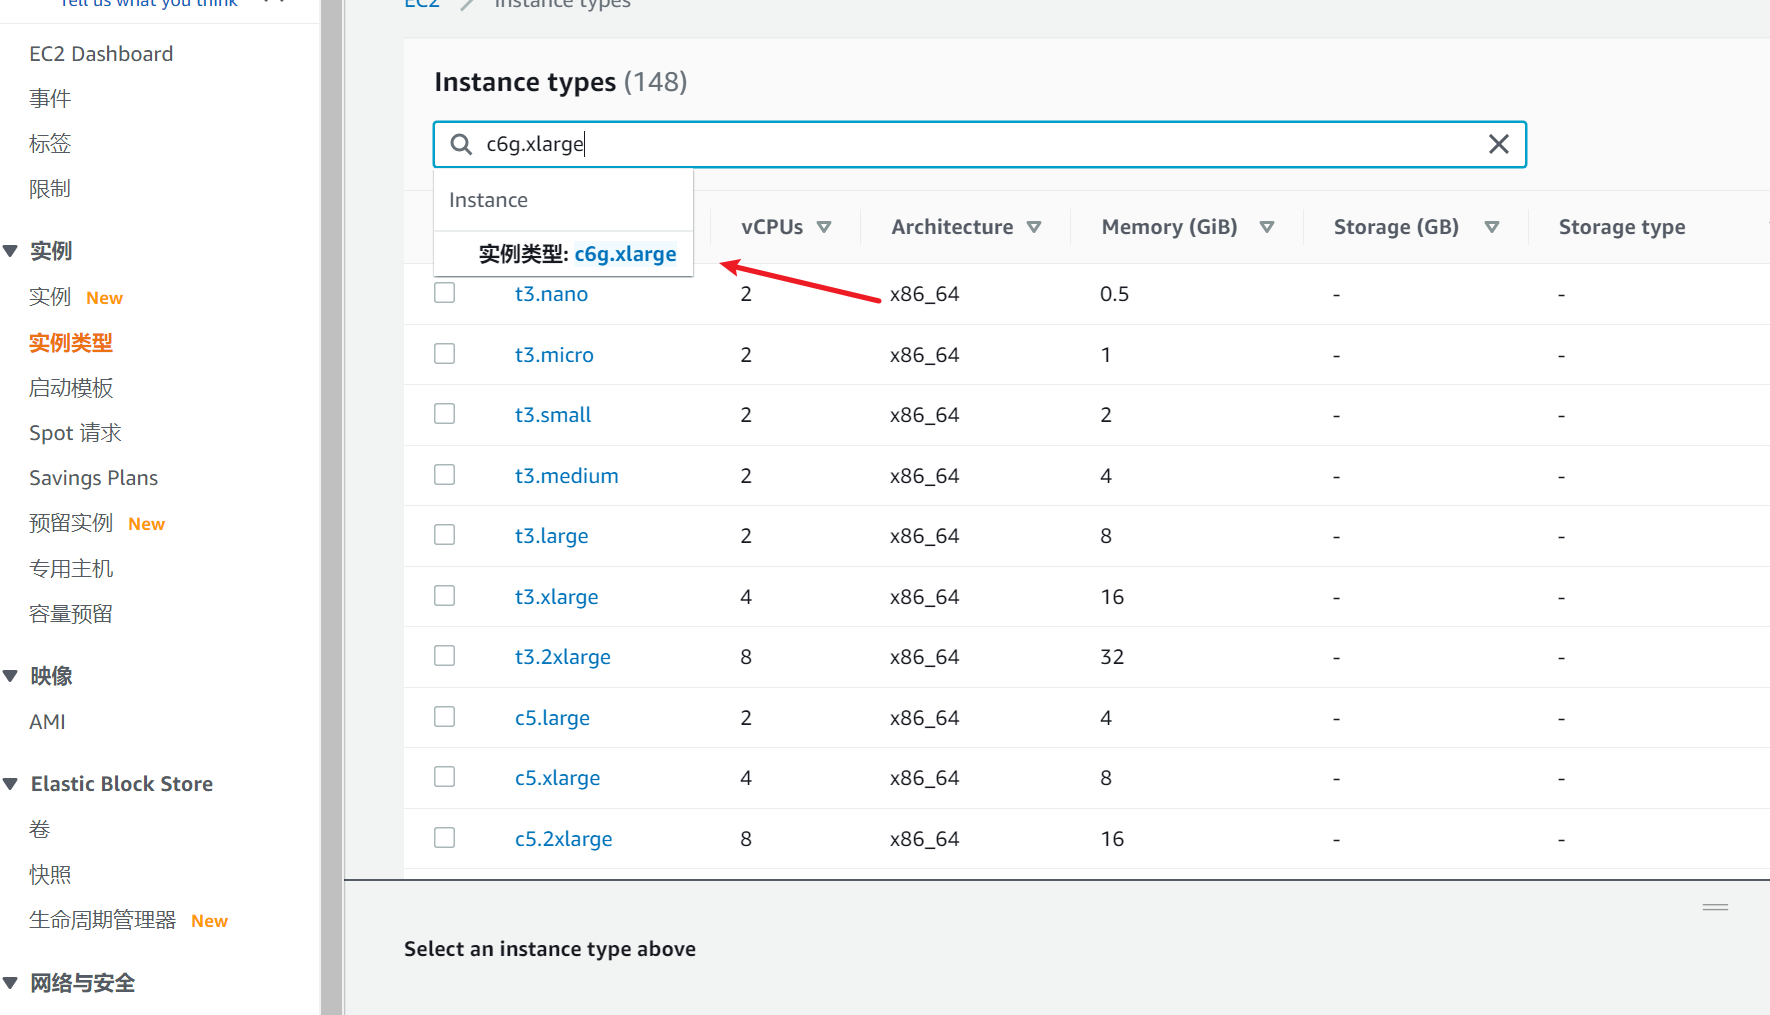Screen dimensions: 1770x1015
Task: Check the c5.xlarge row checkbox
Action: click(445, 776)
